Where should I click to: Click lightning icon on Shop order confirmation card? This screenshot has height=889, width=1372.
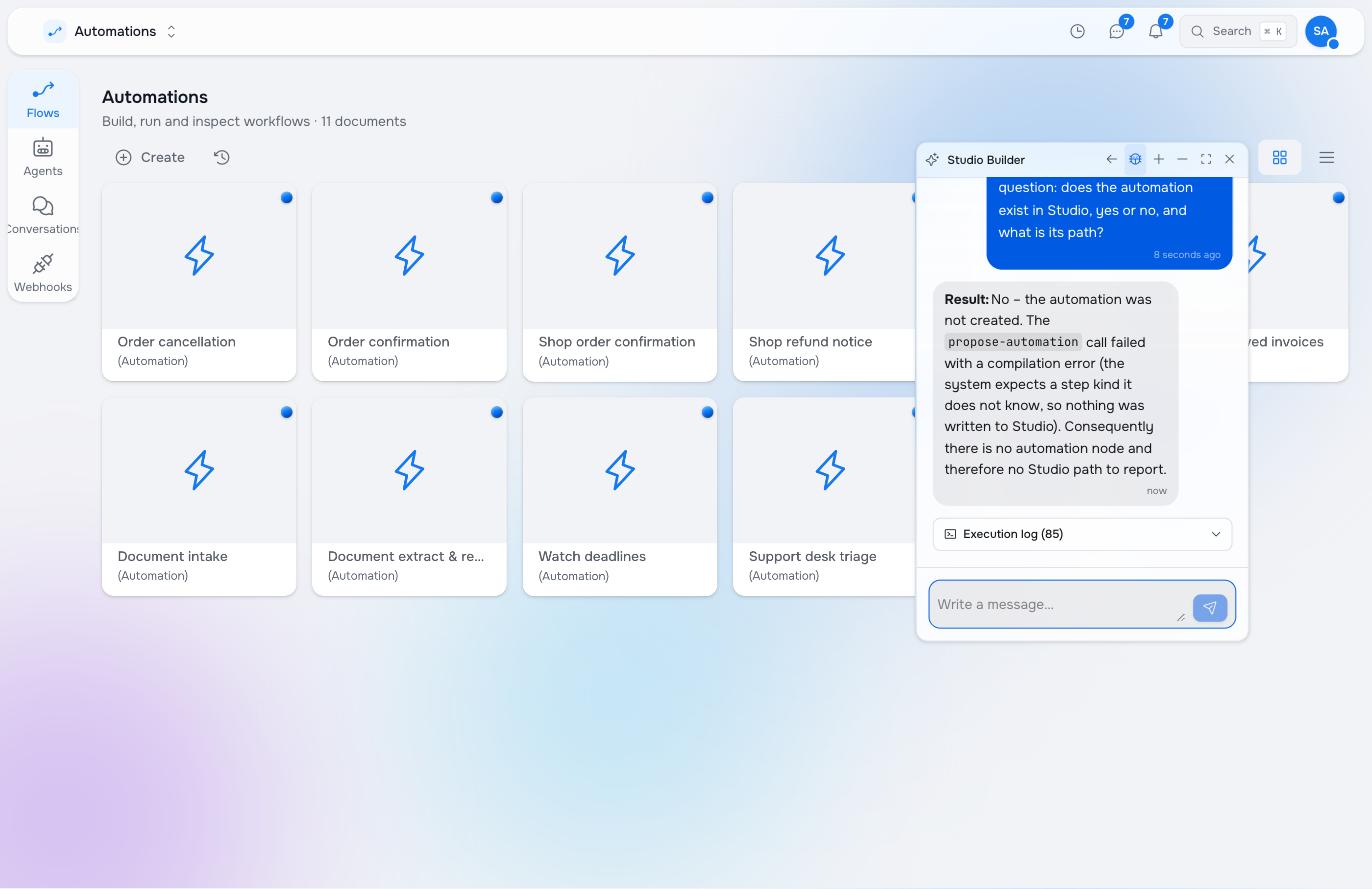tap(620, 256)
